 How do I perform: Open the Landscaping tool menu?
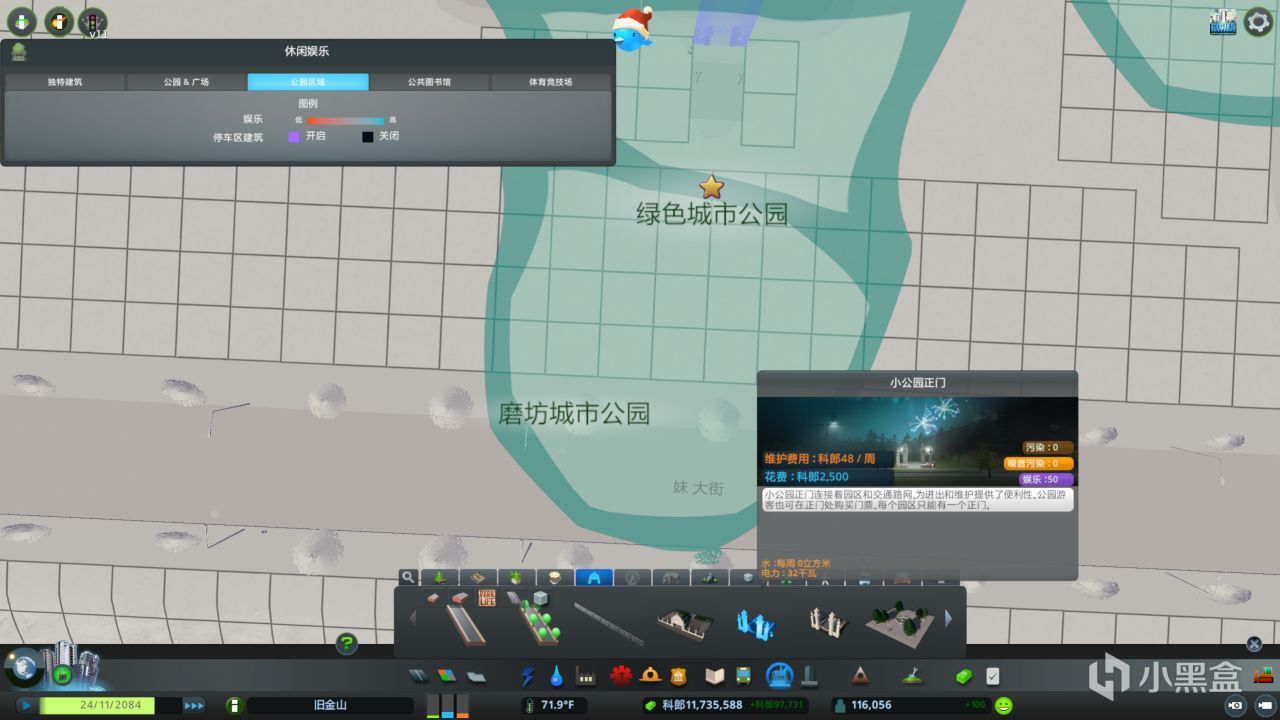click(911, 677)
